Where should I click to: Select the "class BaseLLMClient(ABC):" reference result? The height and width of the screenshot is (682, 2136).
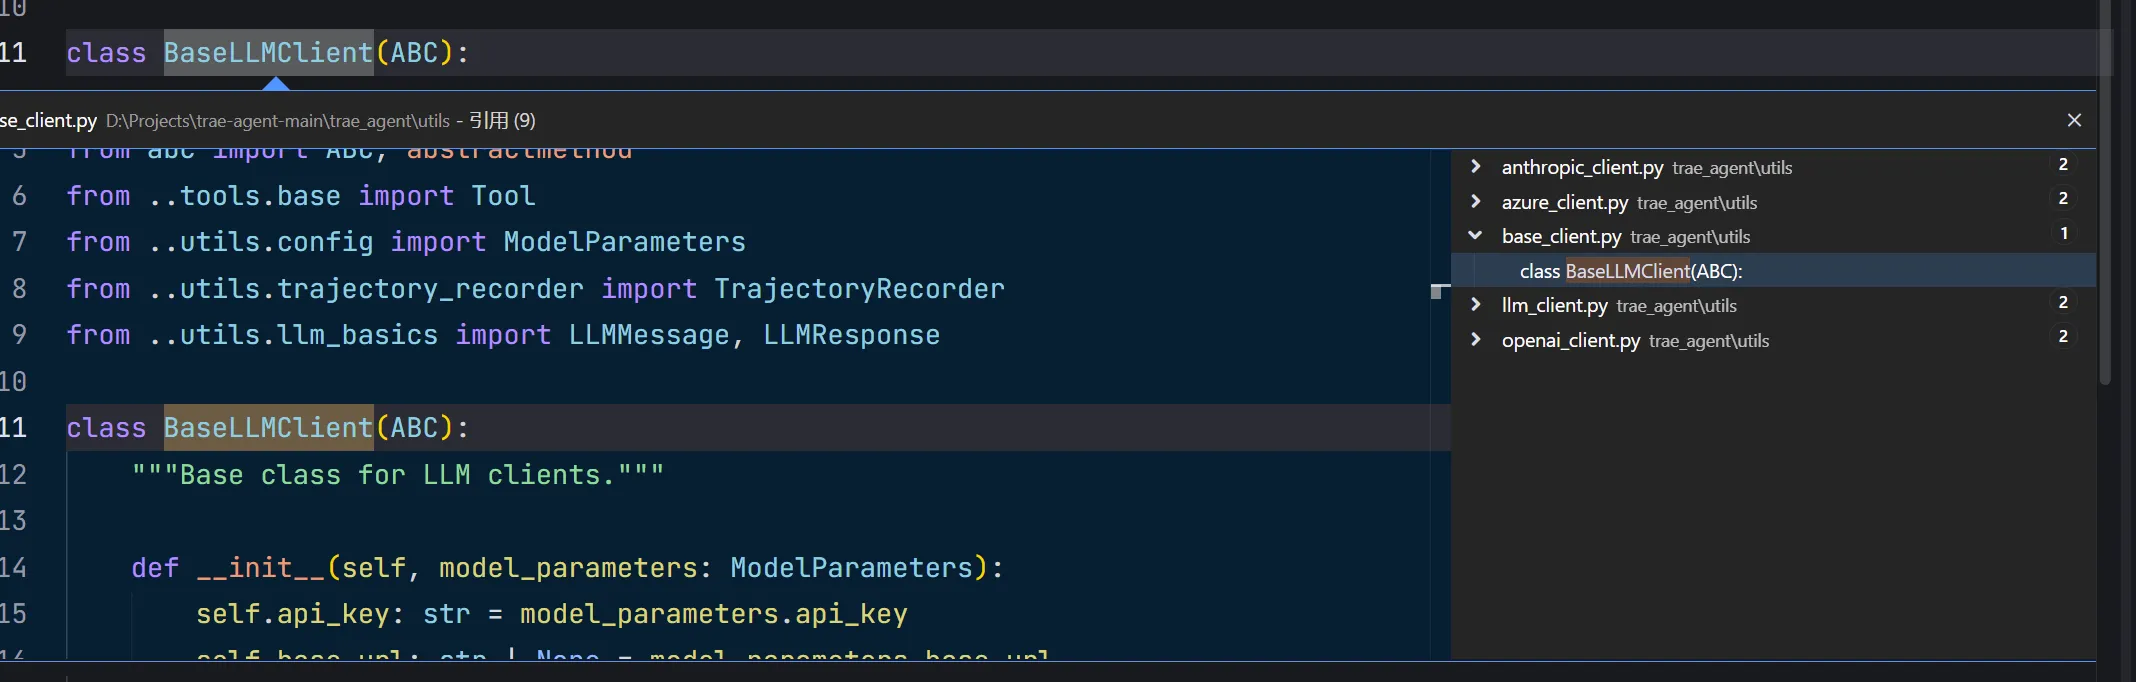(x=1630, y=271)
